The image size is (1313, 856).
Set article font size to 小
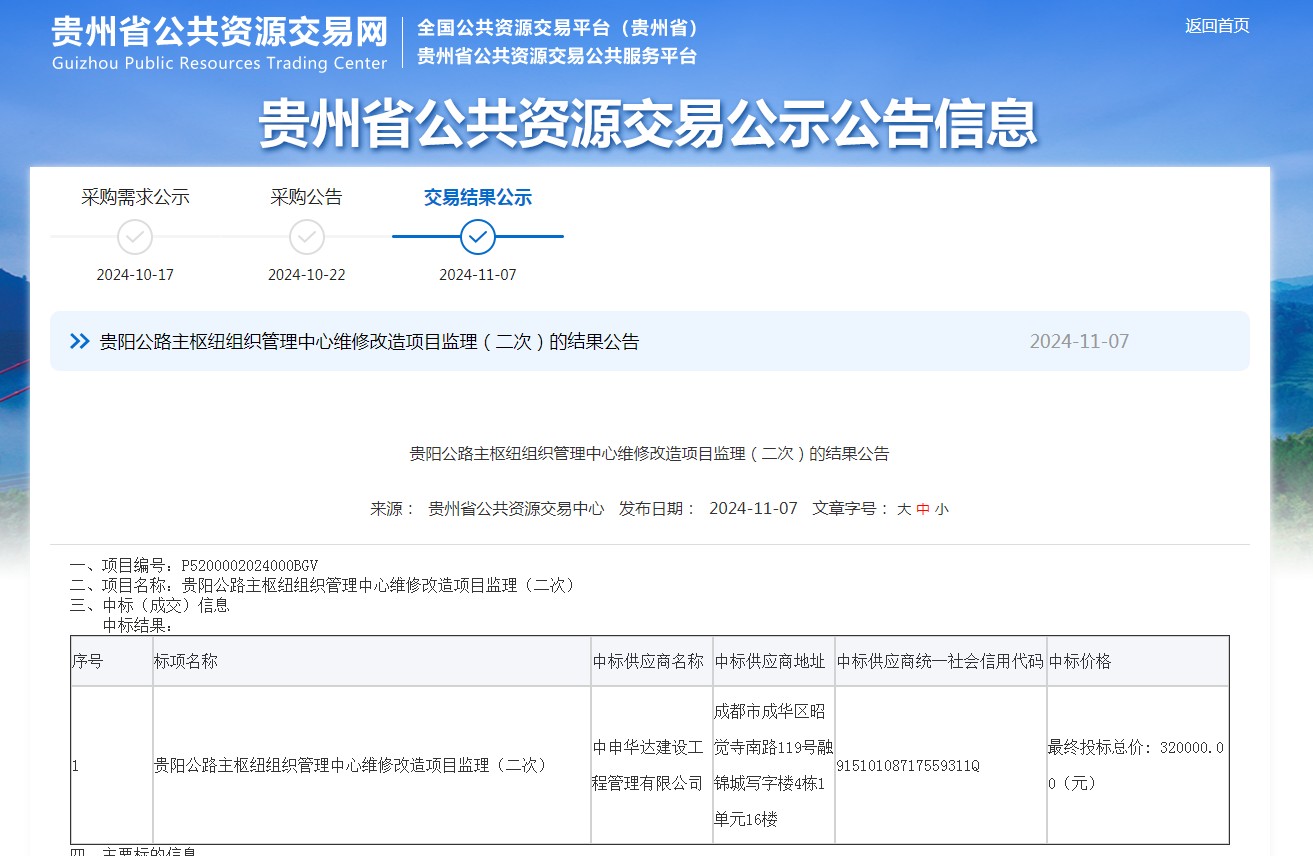pos(941,509)
